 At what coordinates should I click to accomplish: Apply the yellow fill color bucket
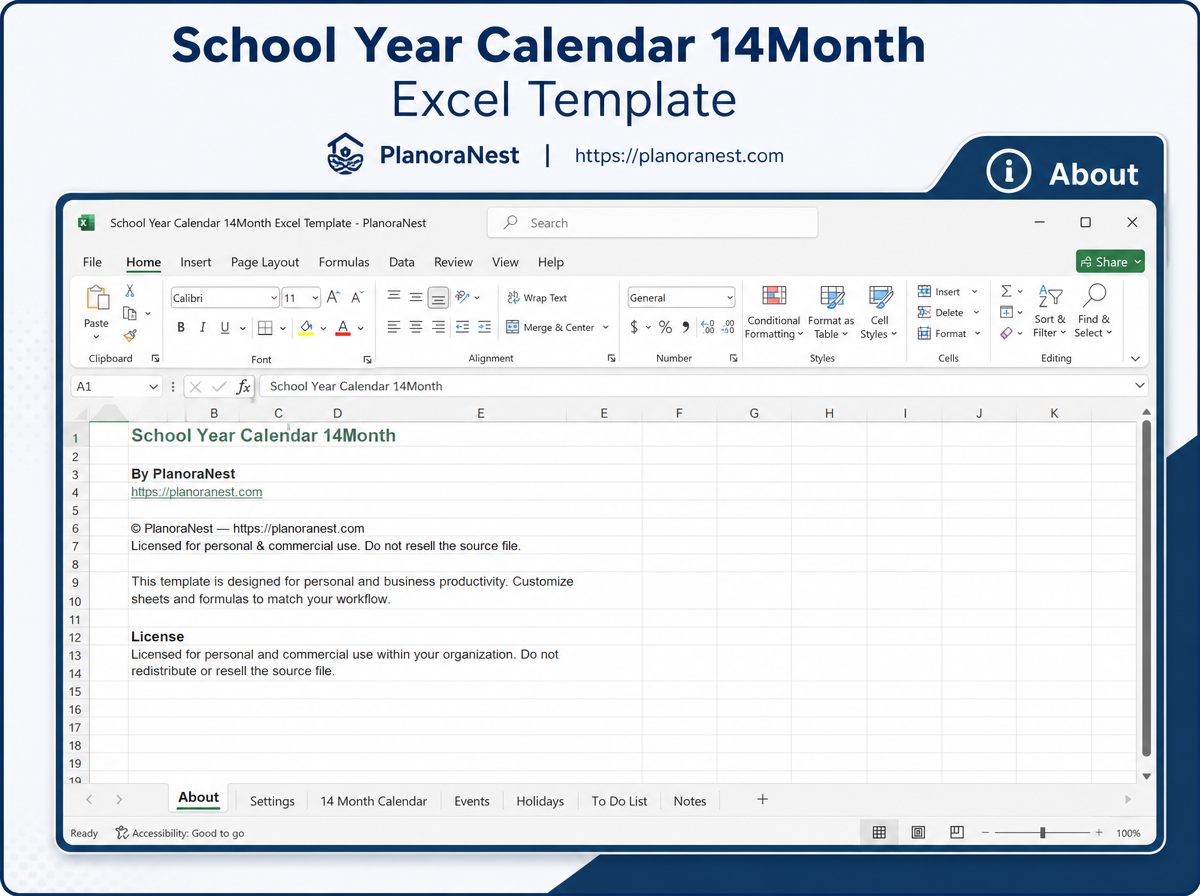306,328
